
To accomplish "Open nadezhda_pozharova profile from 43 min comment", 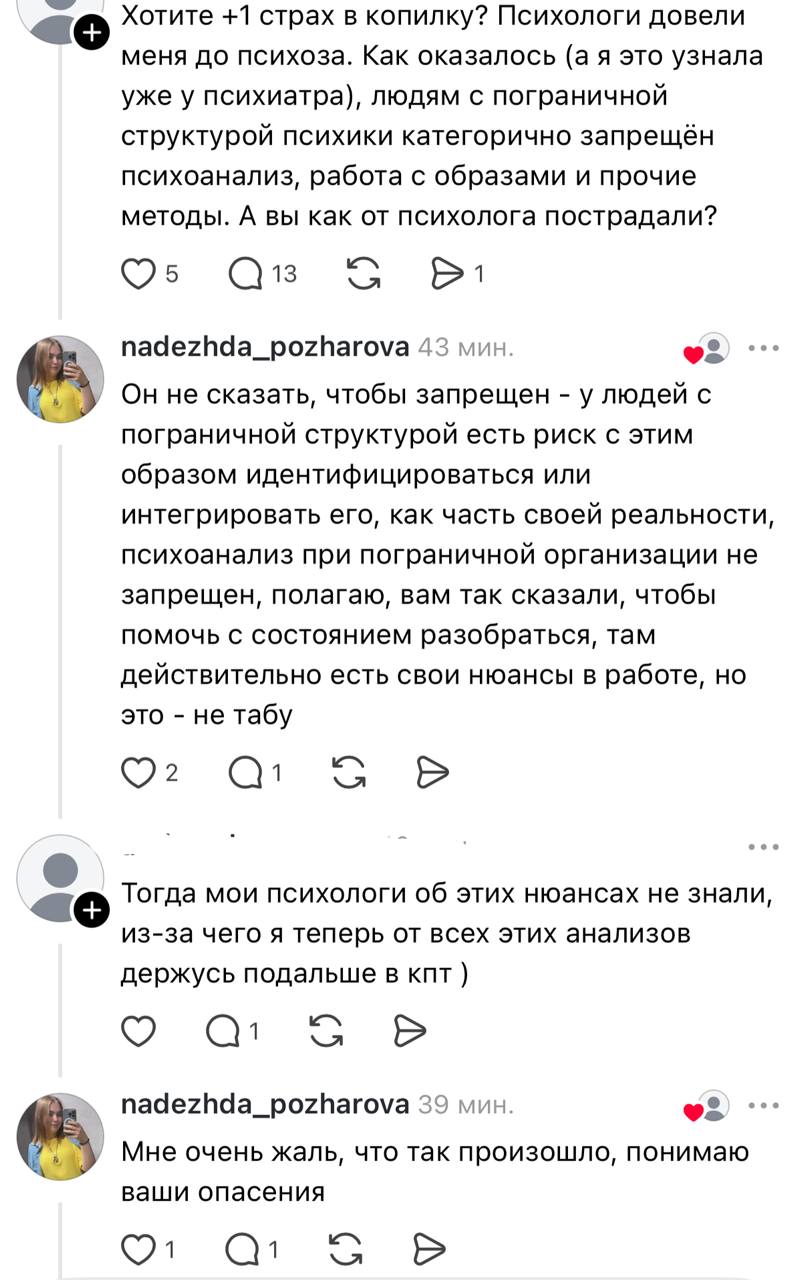I will (264, 348).
